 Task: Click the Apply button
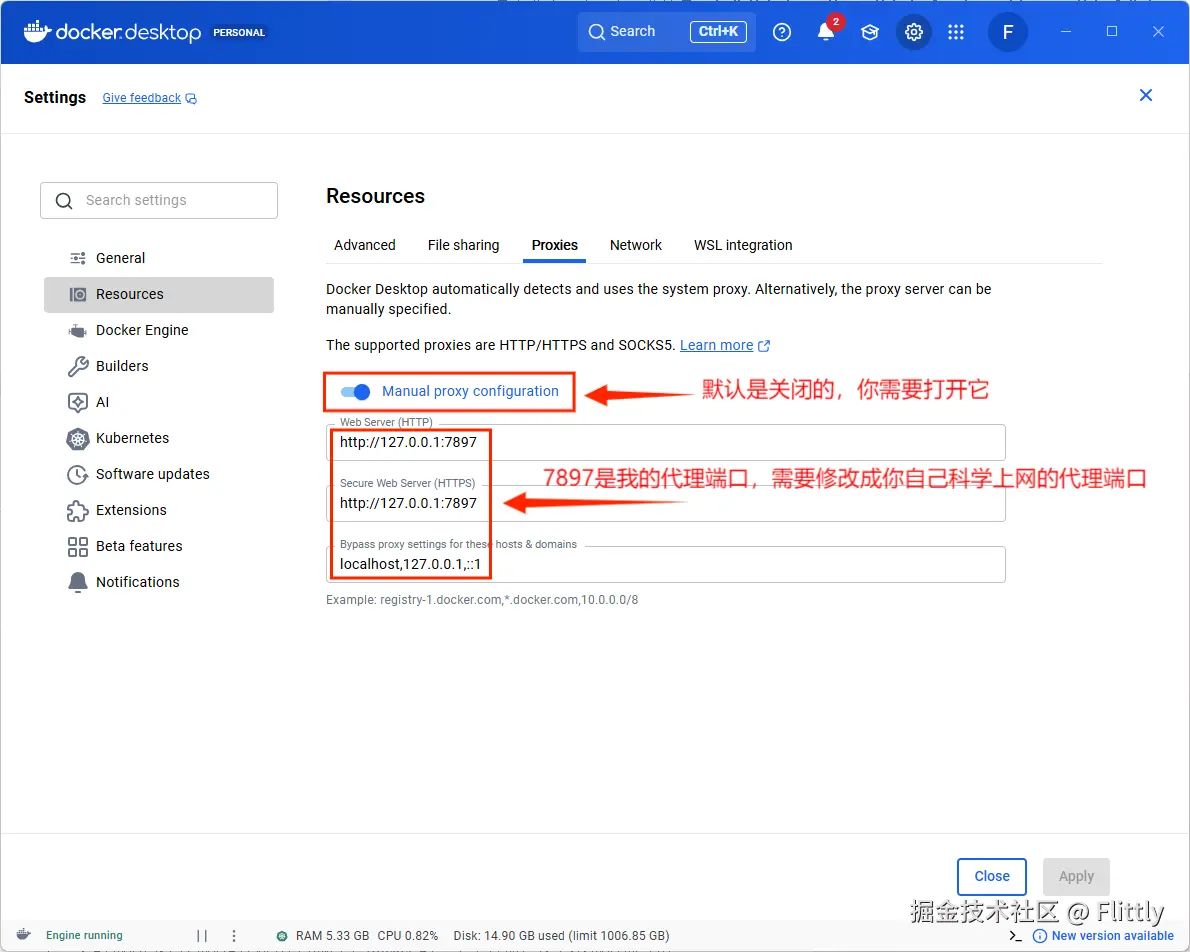(x=1076, y=876)
